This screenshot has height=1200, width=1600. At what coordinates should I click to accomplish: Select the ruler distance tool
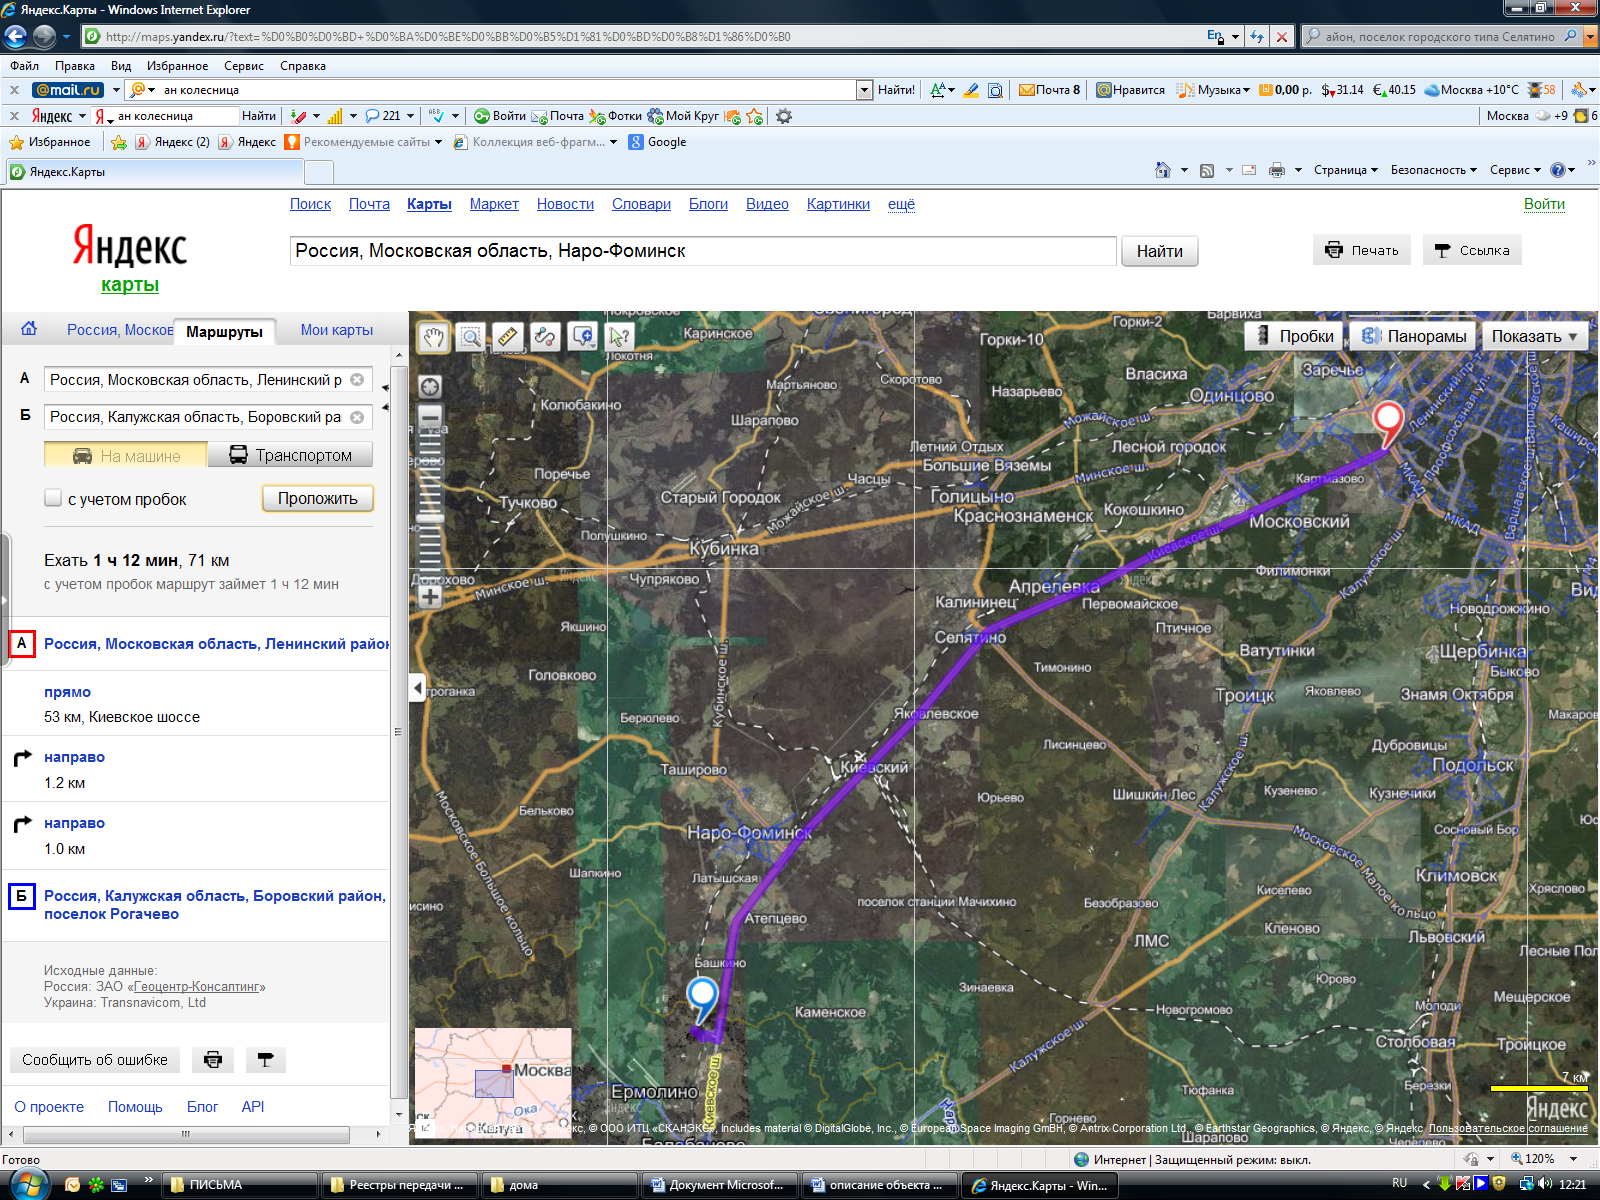point(507,337)
